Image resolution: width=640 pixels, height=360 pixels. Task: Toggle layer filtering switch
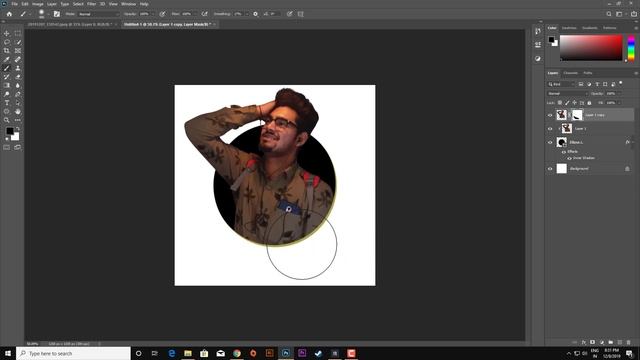621,83
